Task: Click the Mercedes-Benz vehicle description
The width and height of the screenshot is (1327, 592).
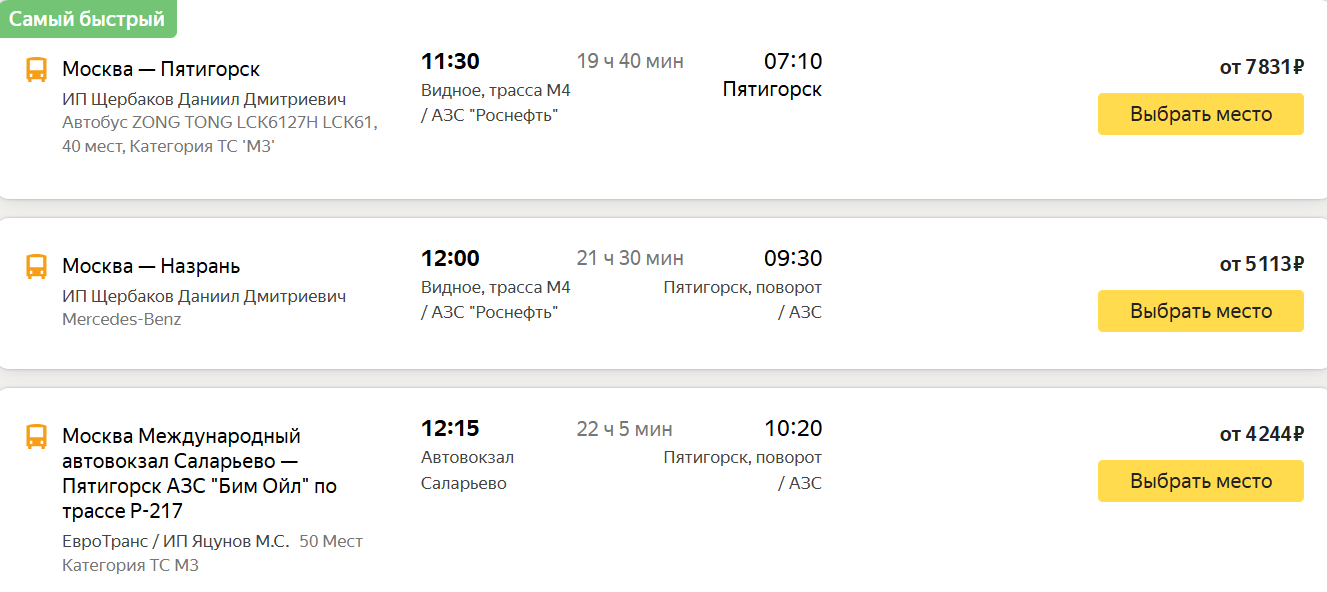Action: tap(122, 320)
